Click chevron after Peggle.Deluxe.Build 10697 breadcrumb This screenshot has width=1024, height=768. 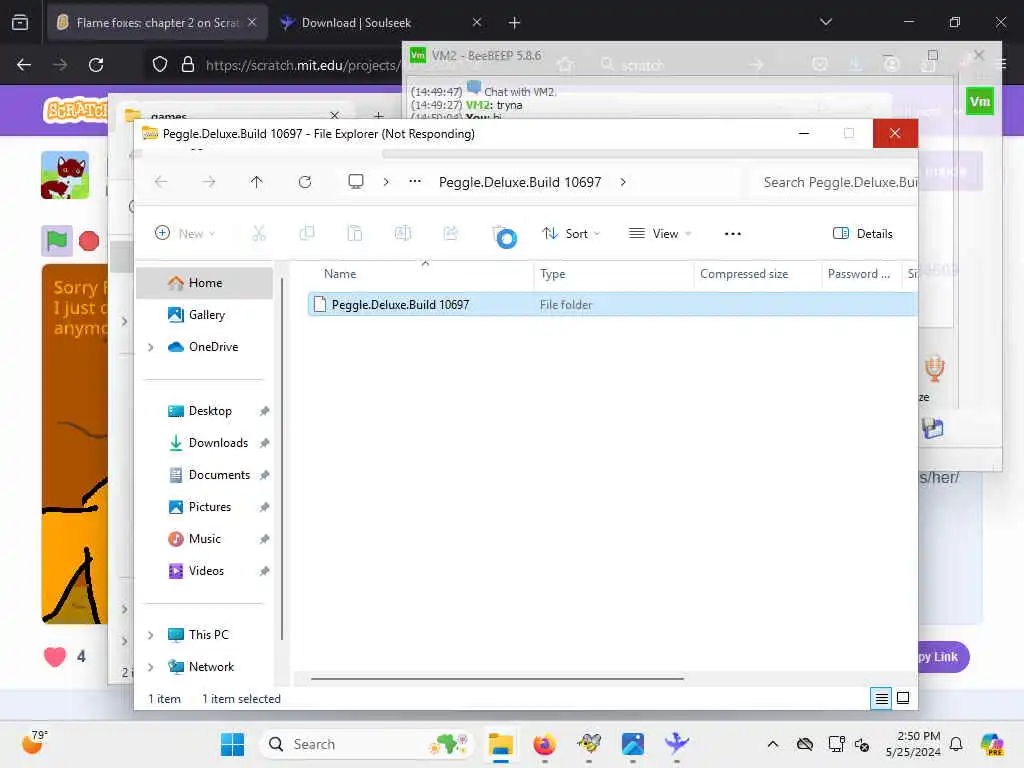click(x=623, y=182)
